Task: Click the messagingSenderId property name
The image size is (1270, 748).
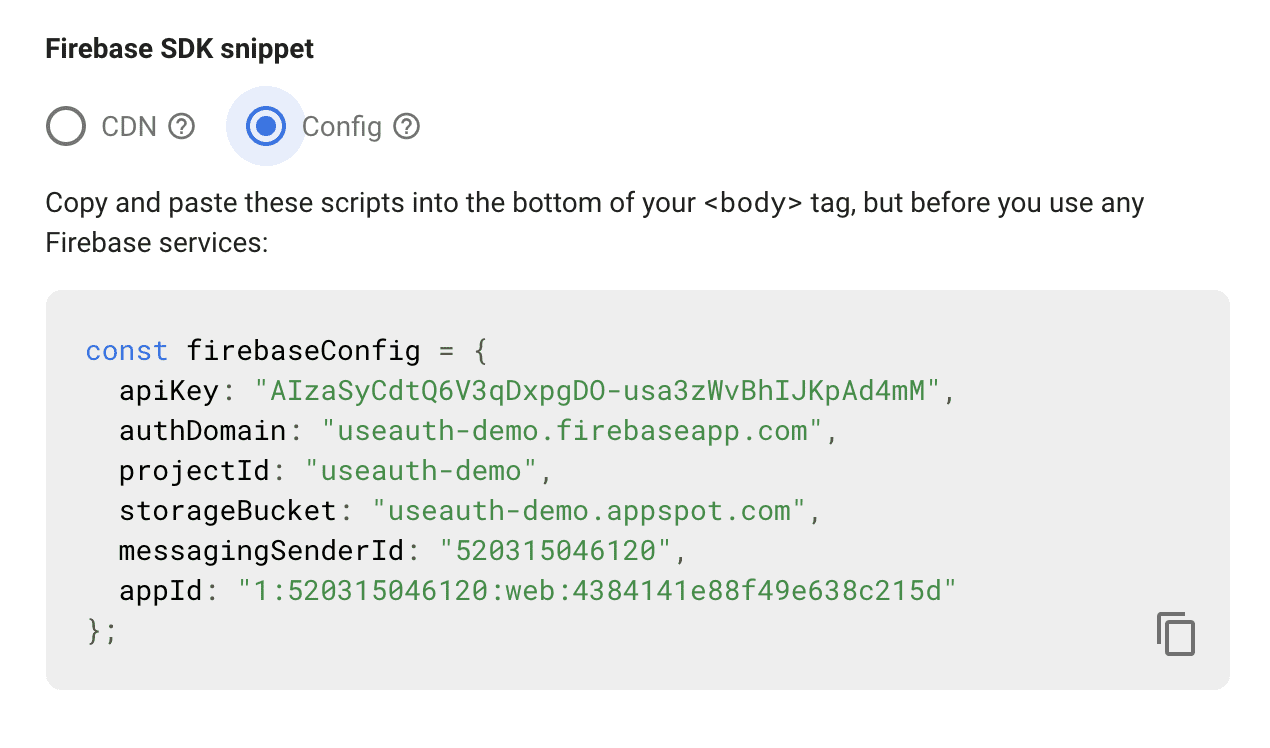Action: (x=261, y=551)
